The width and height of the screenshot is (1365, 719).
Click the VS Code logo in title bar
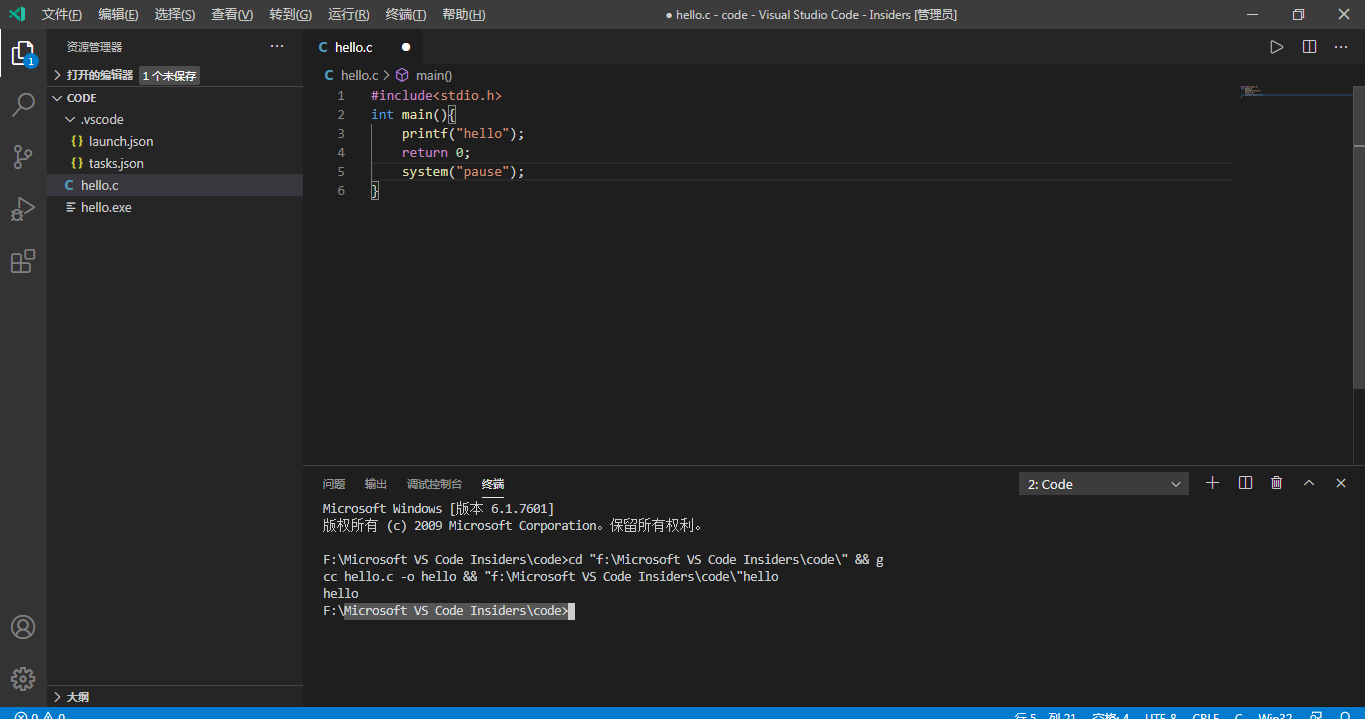click(17, 14)
